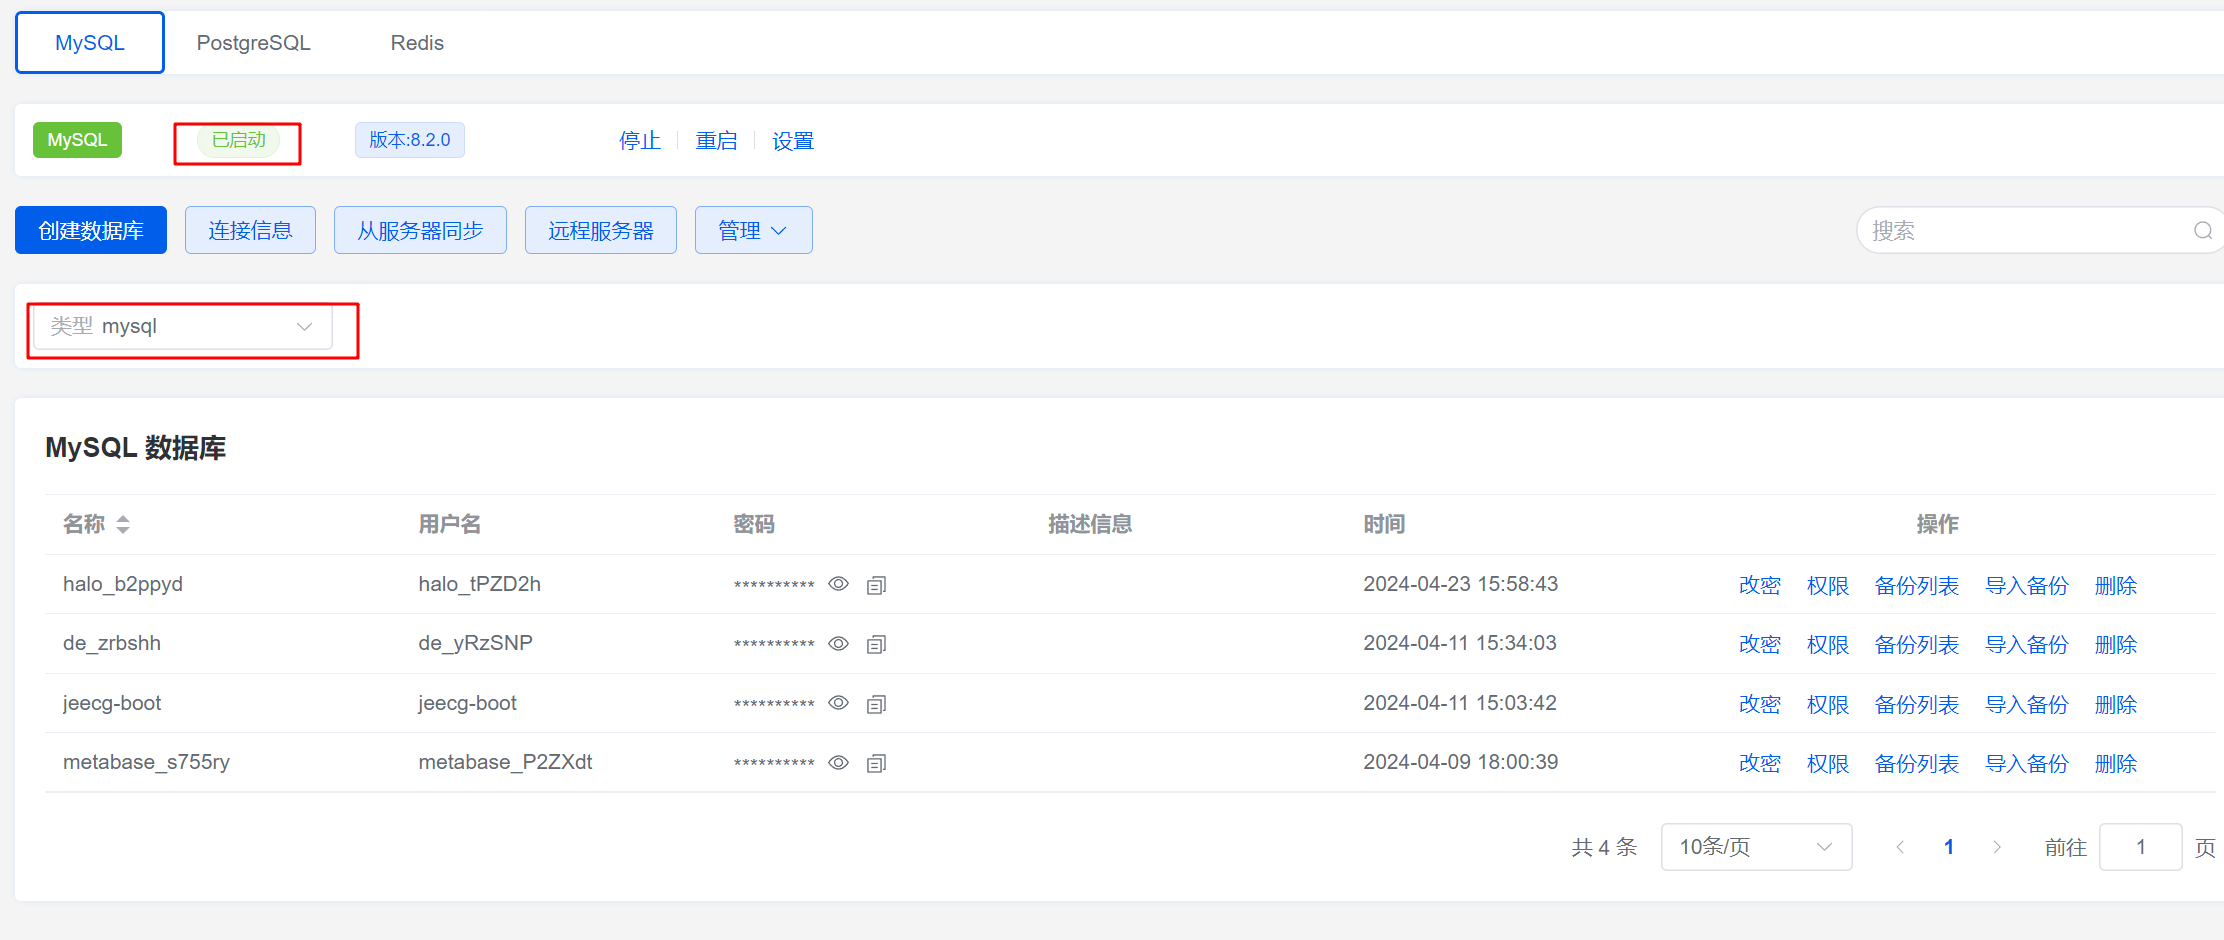
Task: Click the 时间 column header
Action: click(x=1384, y=524)
